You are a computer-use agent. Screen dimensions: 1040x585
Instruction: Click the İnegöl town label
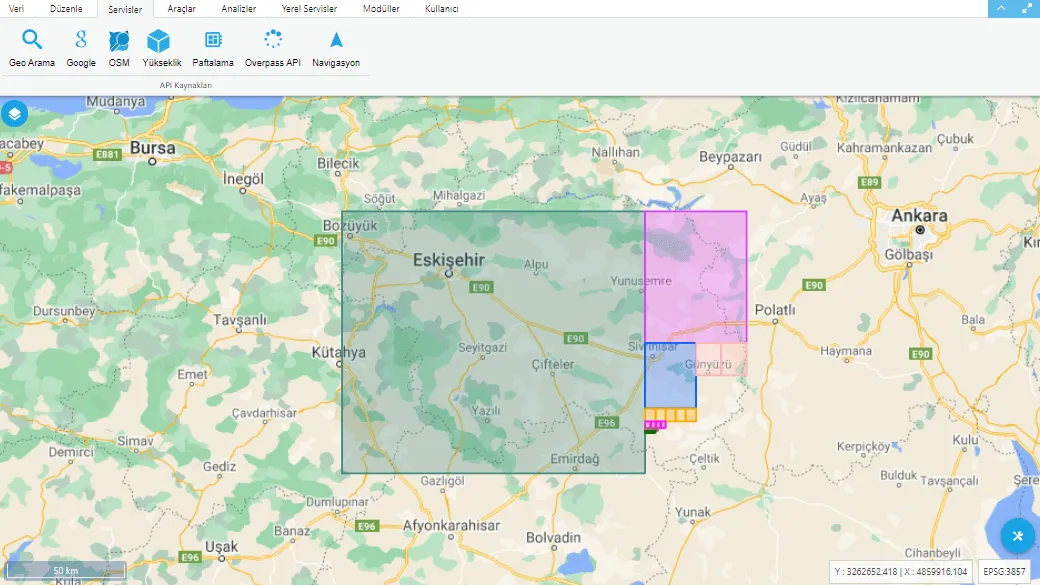[x=243, y=179]
